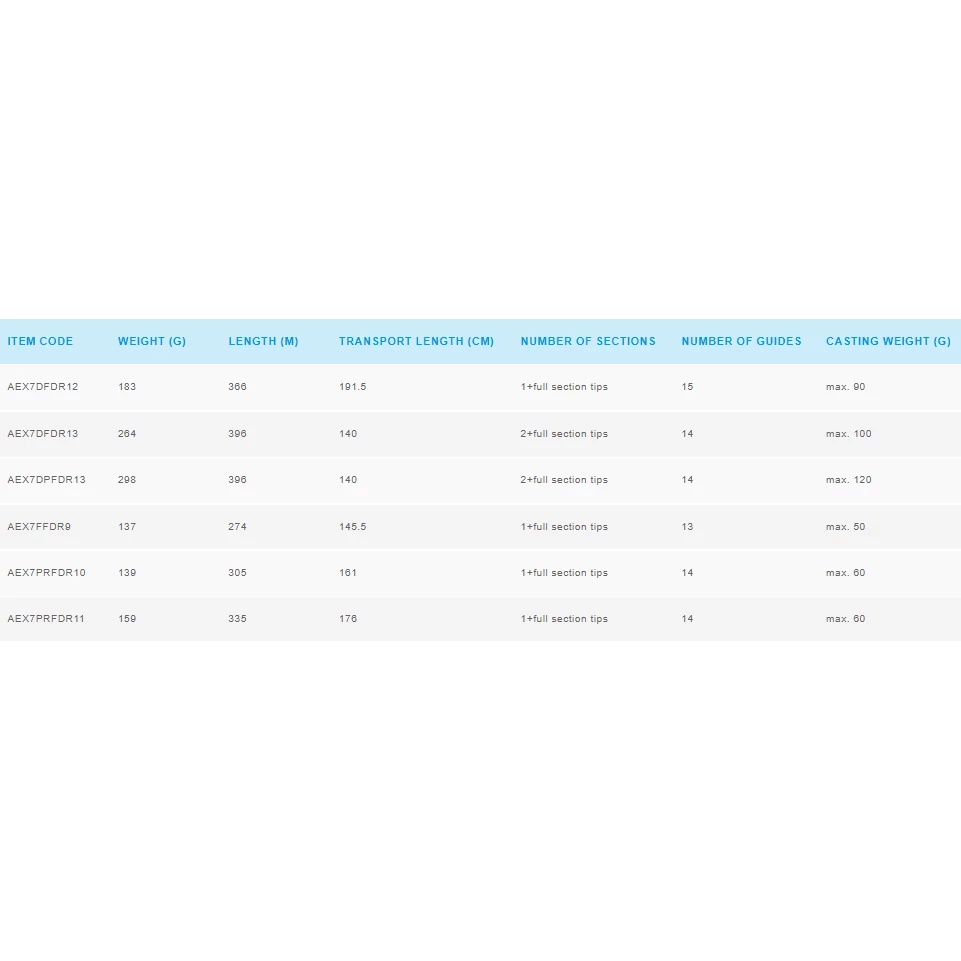Image resolution: width=961 pixels, height=961 pixels.
Task: Click the NUMBER OF GUIDES header
Action: click(x=741, y=341)
